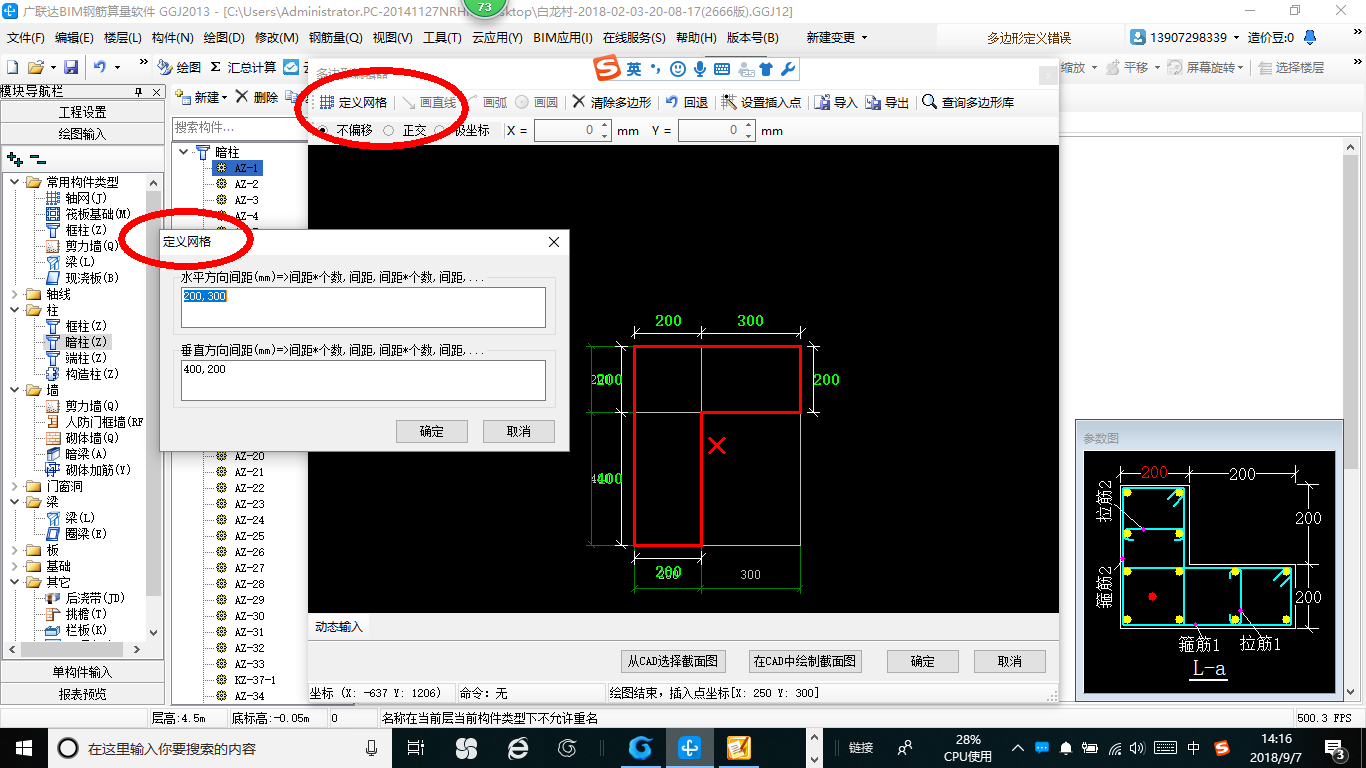This screenshot has height=768, width=1366.
Task: Collapse the 暗柱 node in component list
Action: tap(184, 152)
